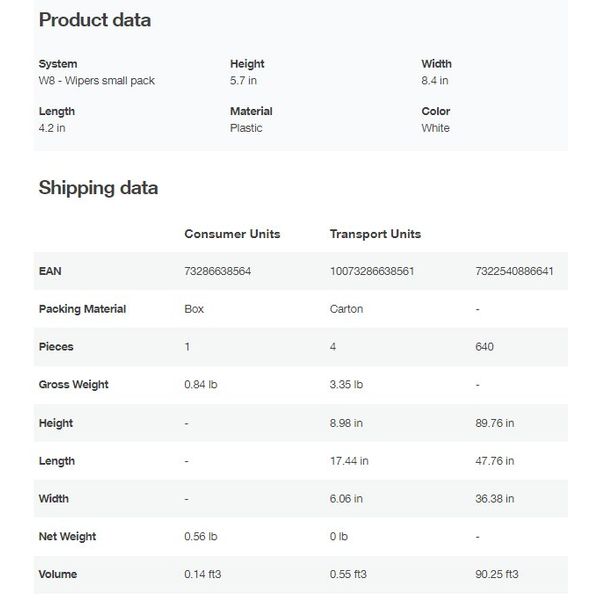The image size is (600, 600).
Task: Click the Net Weight 0.56 lb value
Action: 201,536
